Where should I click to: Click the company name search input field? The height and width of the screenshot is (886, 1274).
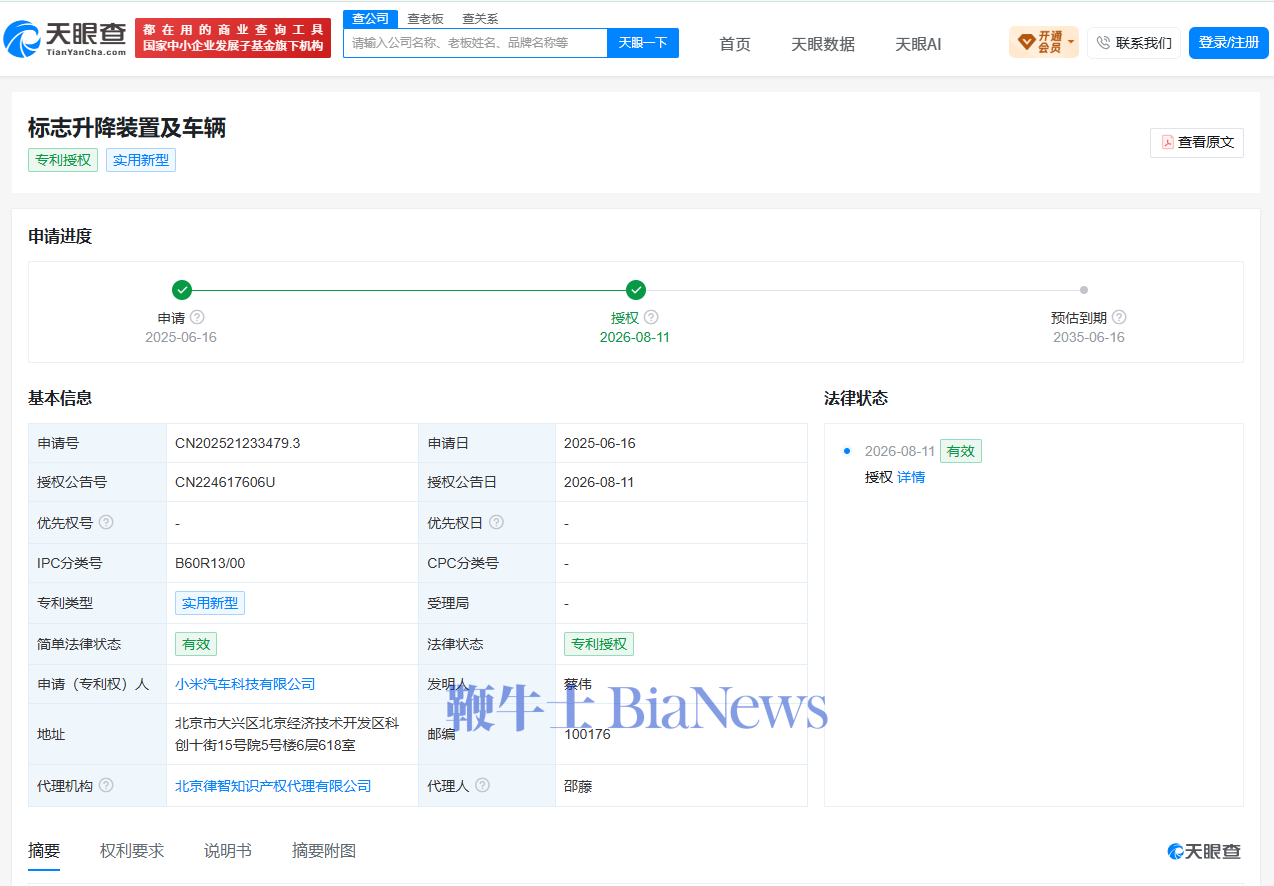(x=475, y=43)
